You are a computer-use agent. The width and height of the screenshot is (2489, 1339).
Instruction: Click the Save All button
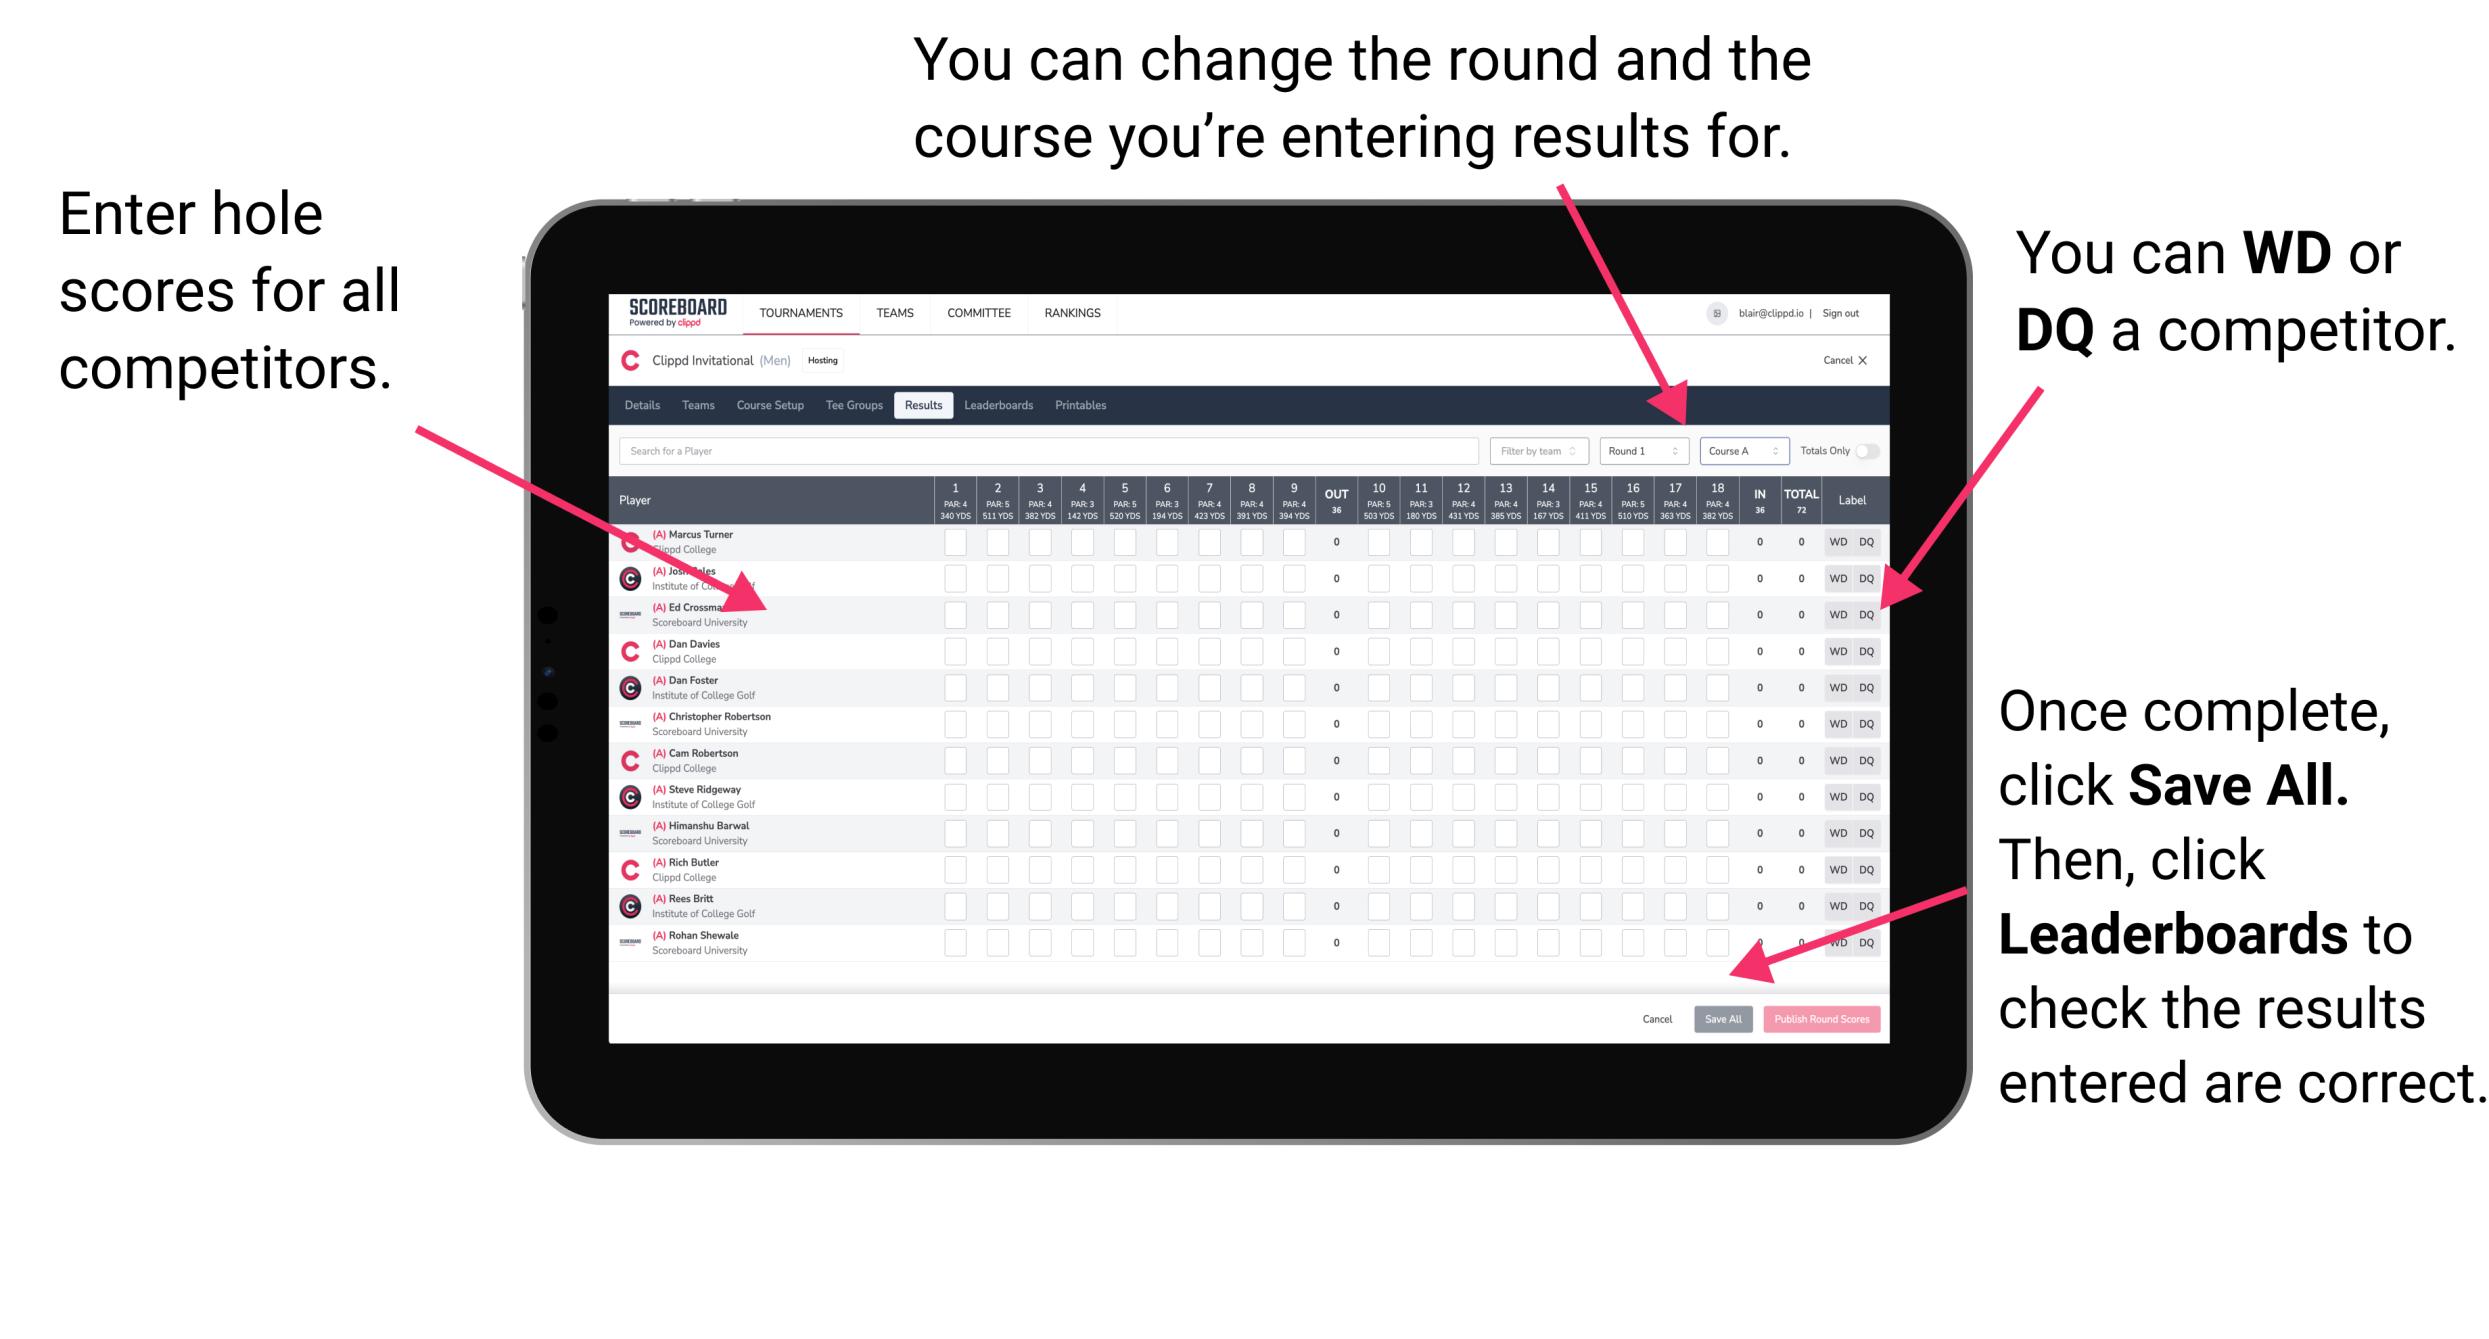point(1723,1019)
